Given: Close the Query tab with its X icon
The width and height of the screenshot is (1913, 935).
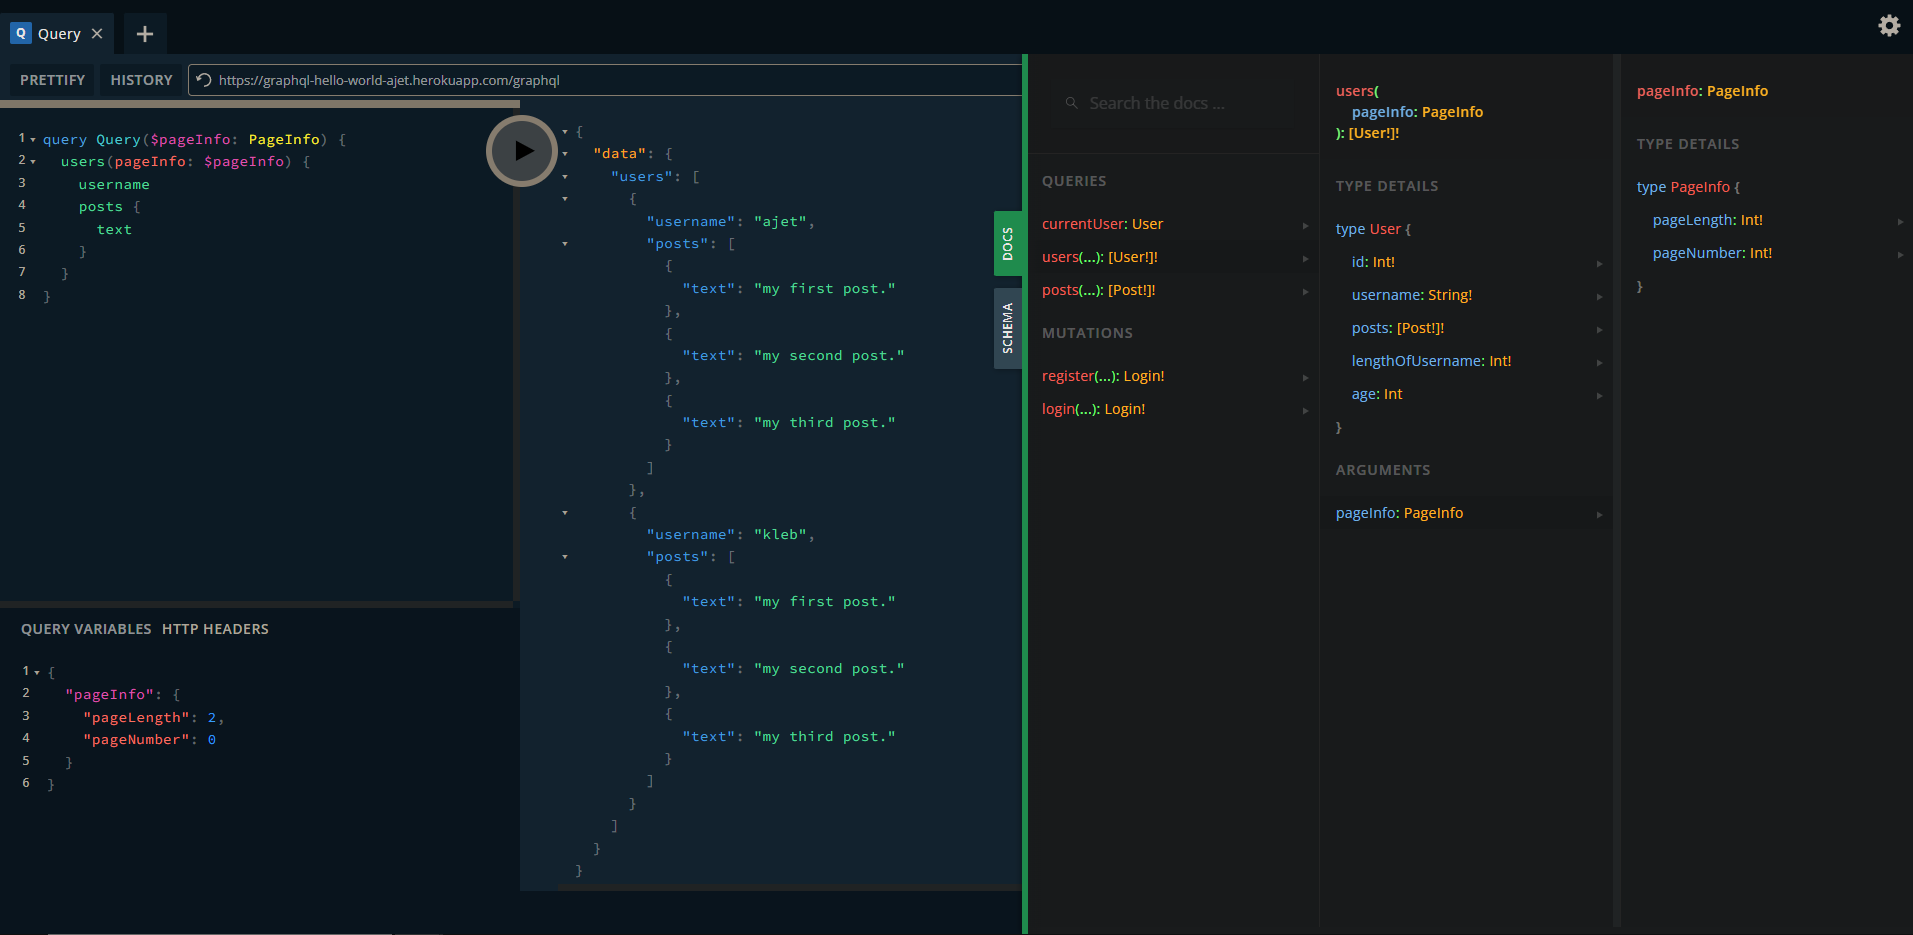Looking at the screenshot, I should [97, 33].
